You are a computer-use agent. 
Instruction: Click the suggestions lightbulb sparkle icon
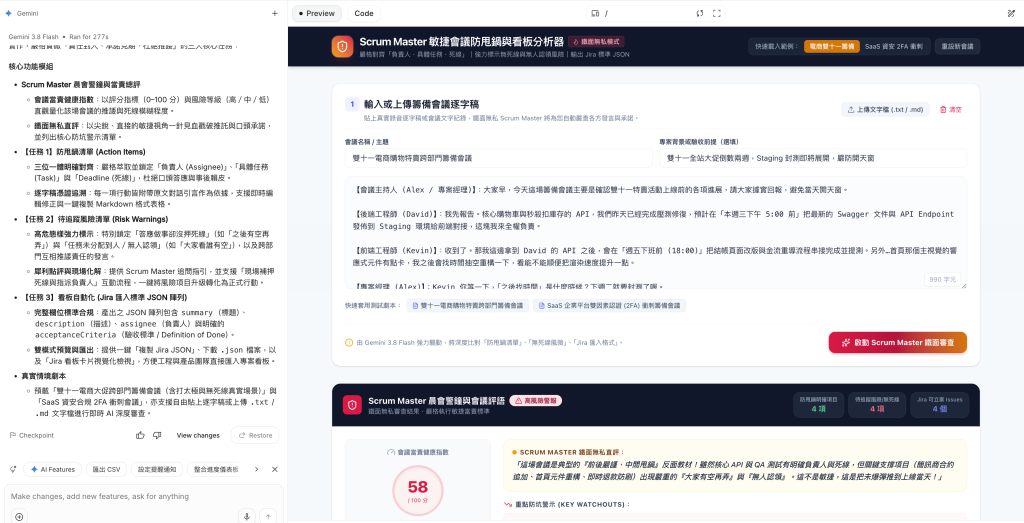(12, 469)
